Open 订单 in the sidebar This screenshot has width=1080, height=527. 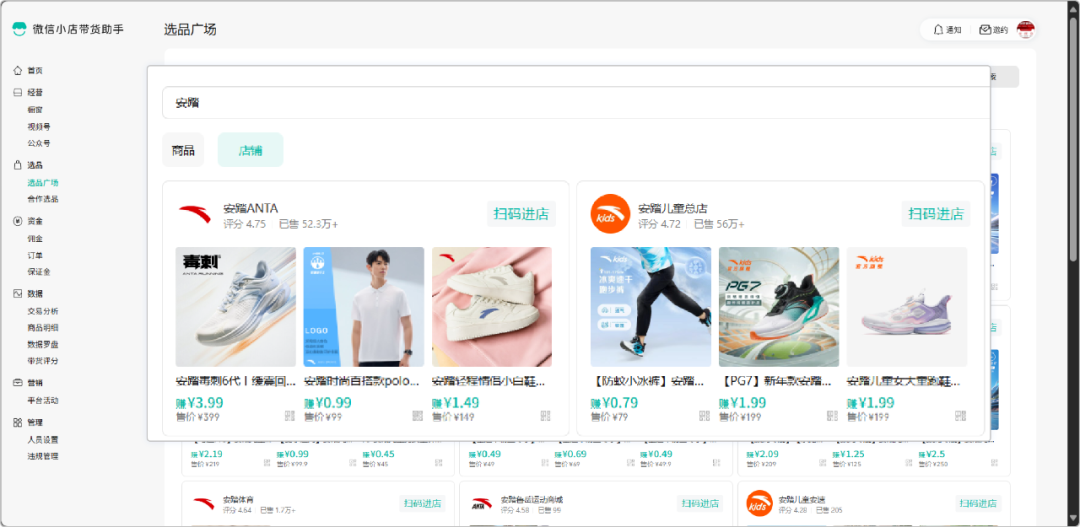point(35,256)
